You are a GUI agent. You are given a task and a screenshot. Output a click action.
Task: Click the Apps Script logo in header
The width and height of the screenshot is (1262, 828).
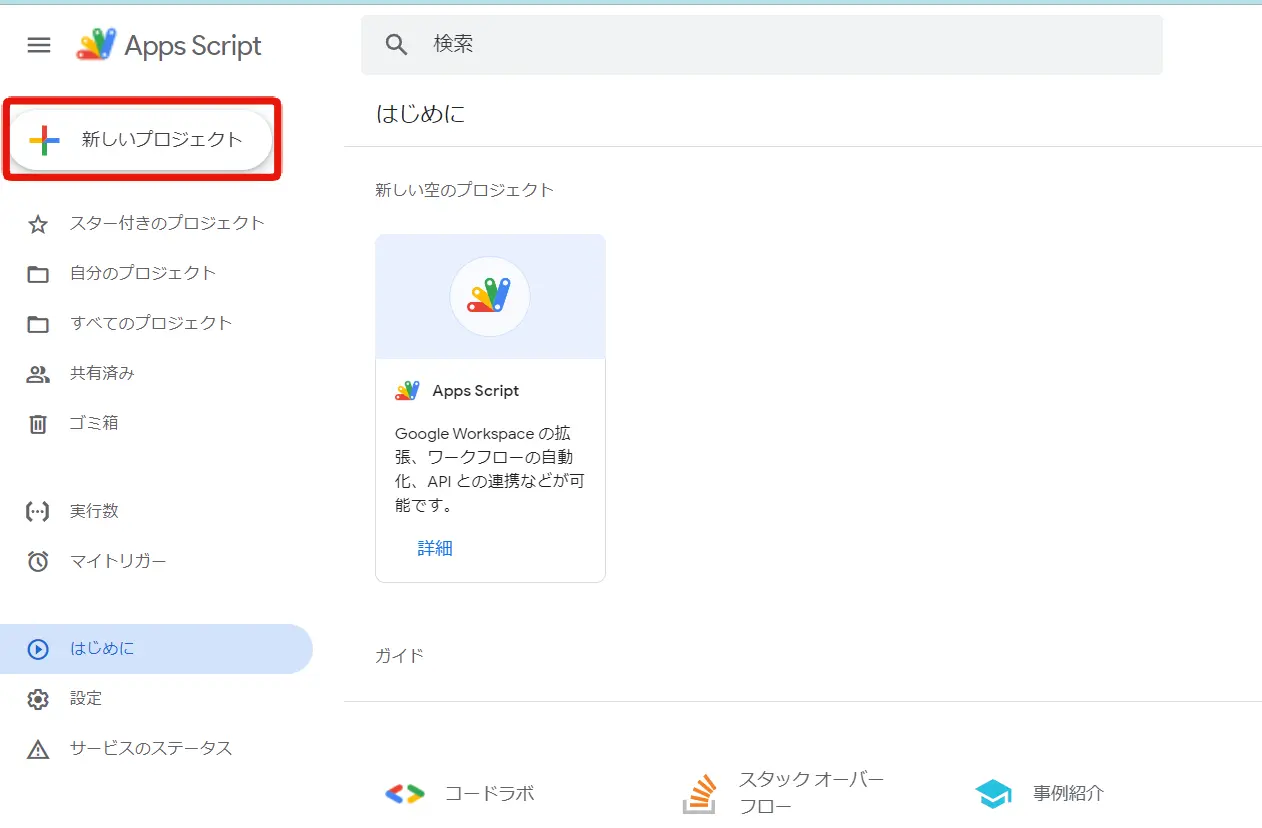click(169, 45)
